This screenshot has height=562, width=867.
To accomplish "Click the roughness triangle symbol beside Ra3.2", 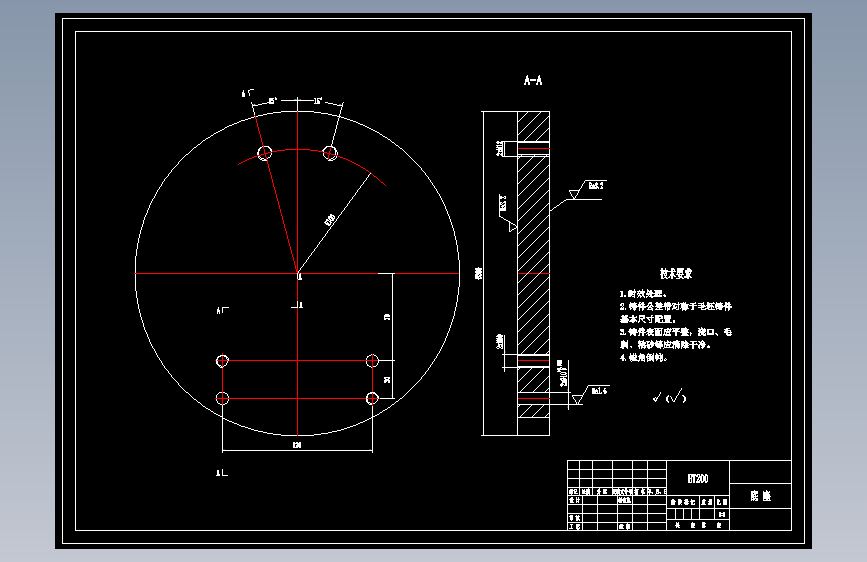I will pyautogui.click(x=574, y=194).
